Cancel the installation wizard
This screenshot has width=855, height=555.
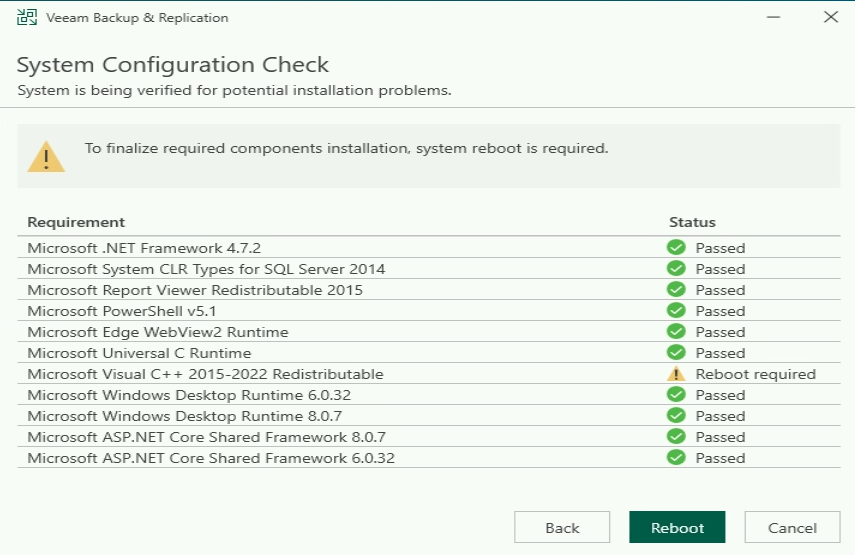(792, 528)
